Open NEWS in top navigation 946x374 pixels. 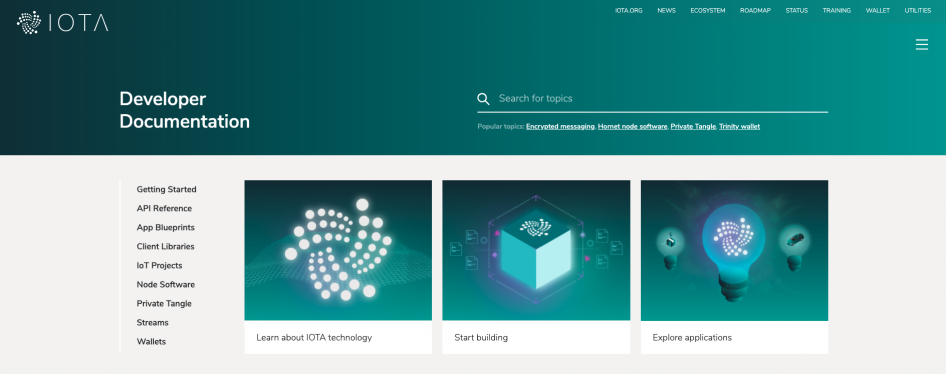coord(666,11)
